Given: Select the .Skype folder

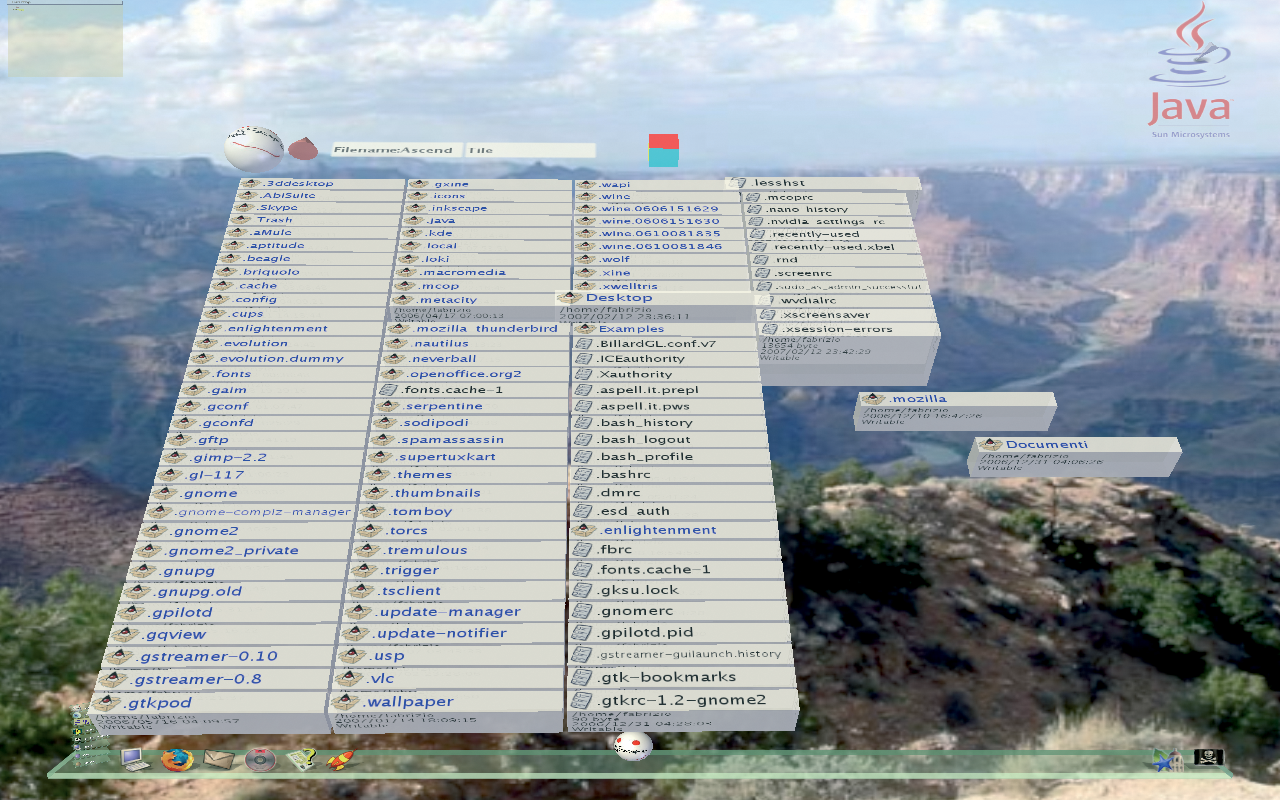Looking at the screenshot, I should (x=315, y=208).
